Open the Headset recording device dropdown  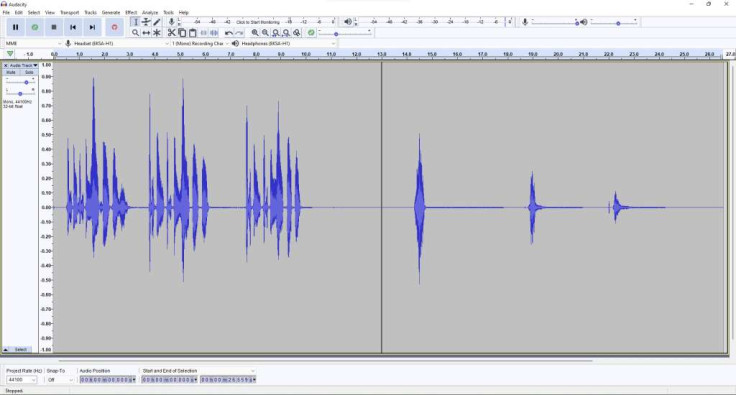tap(121, 44)
